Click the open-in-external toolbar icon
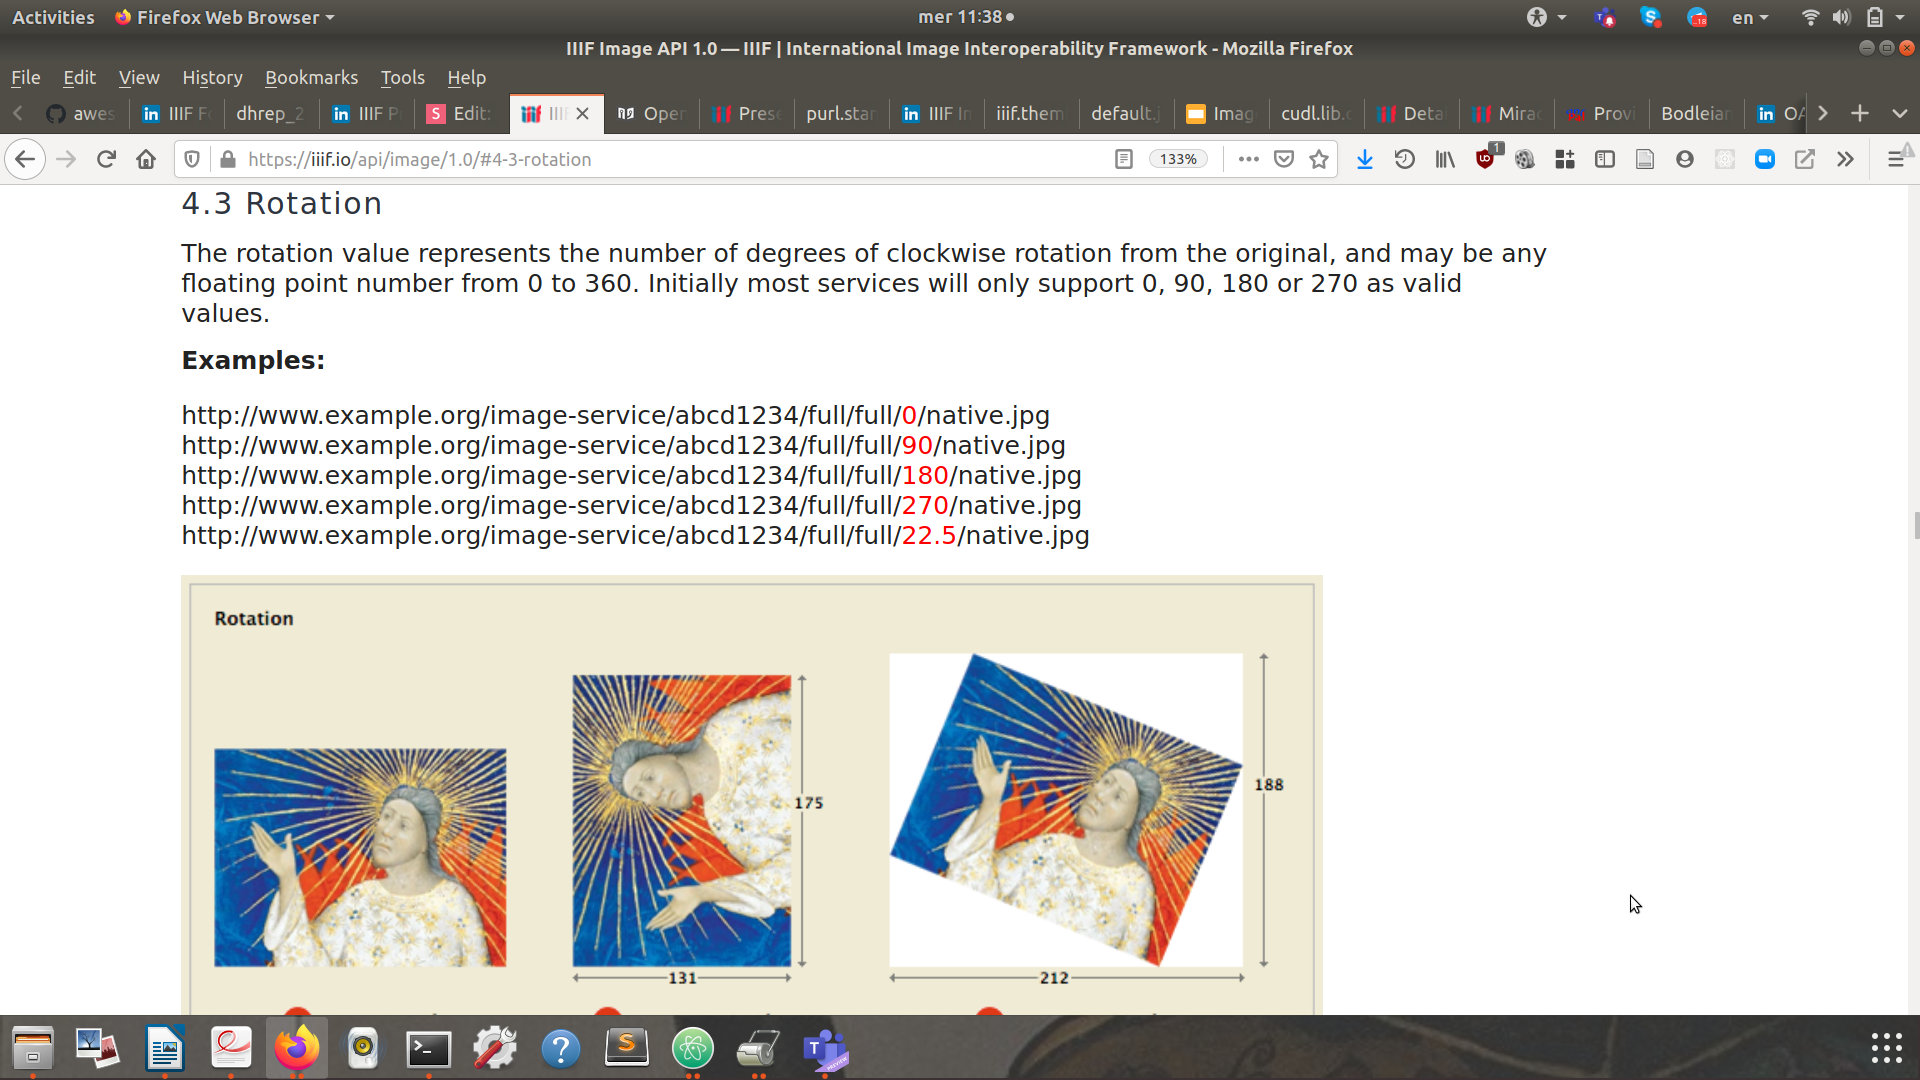1920x1080 pixels. tap(1805, 159)
